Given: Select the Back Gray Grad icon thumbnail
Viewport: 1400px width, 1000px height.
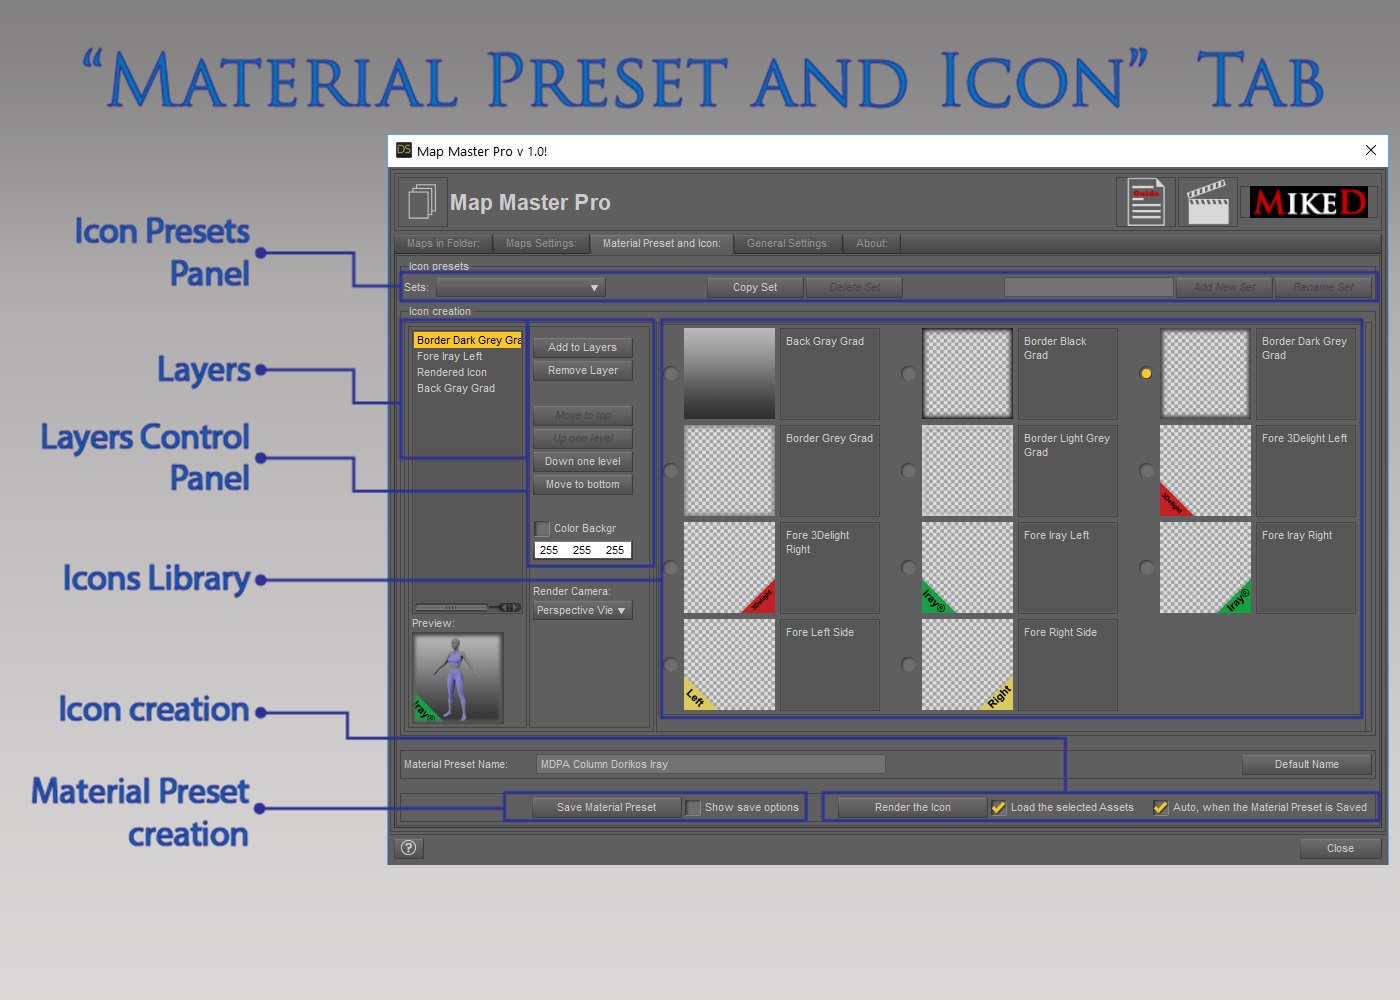Looking at the screenshot, I should (x=728, y=373).
